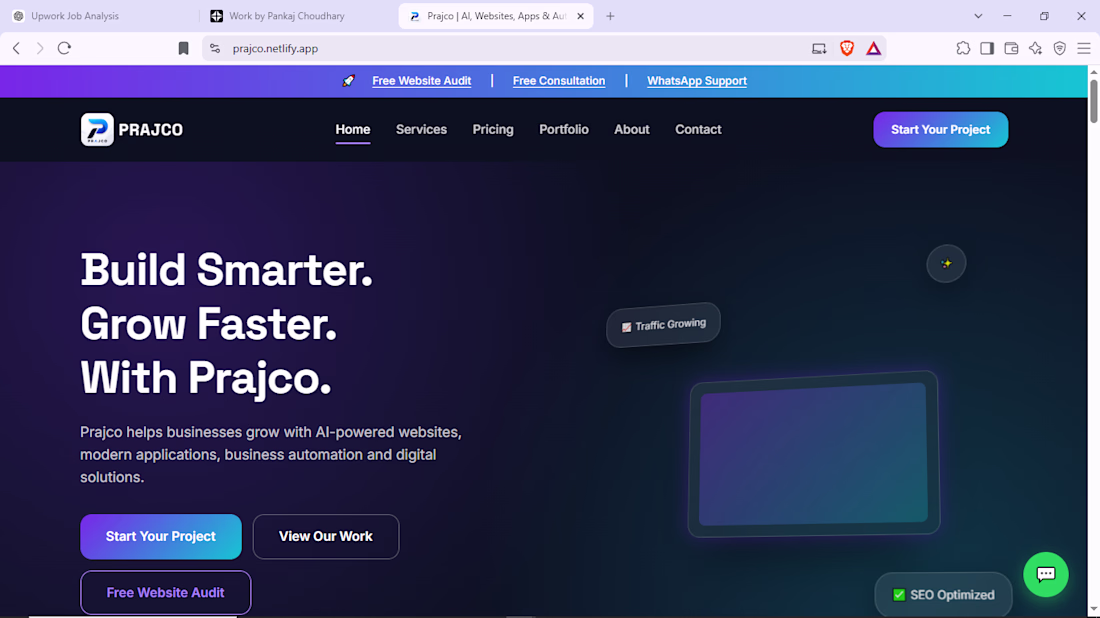Open site settings icon in address bar
The width and height of the screenshot is (1100, 618).
click(215, 48)
